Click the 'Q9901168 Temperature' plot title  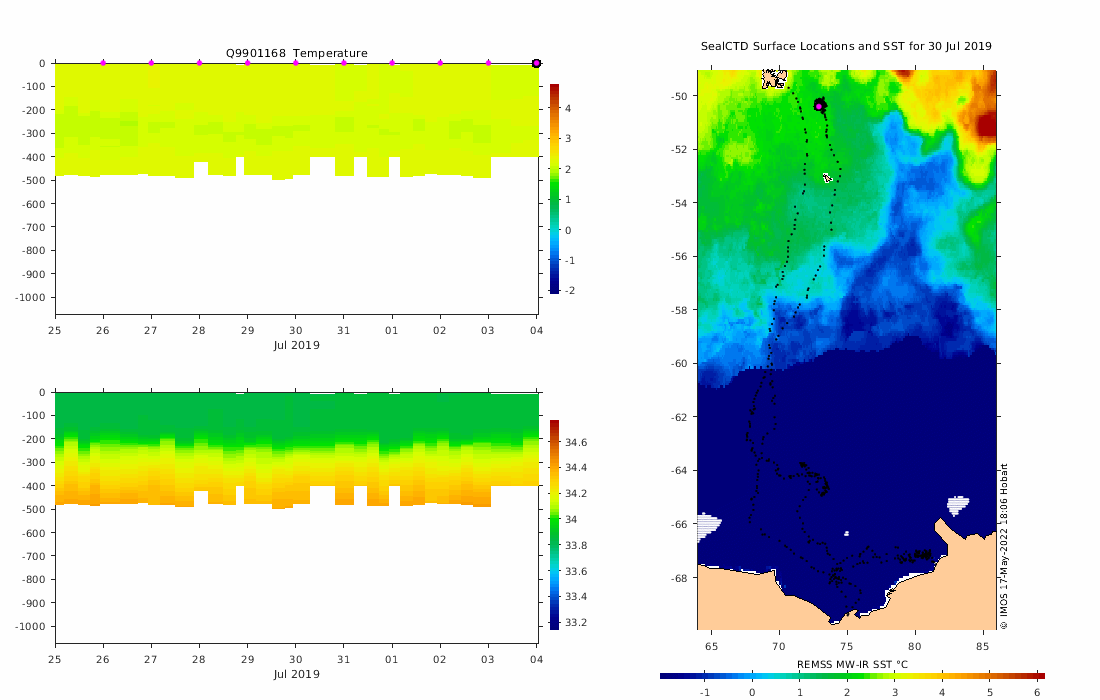point(297,53)
